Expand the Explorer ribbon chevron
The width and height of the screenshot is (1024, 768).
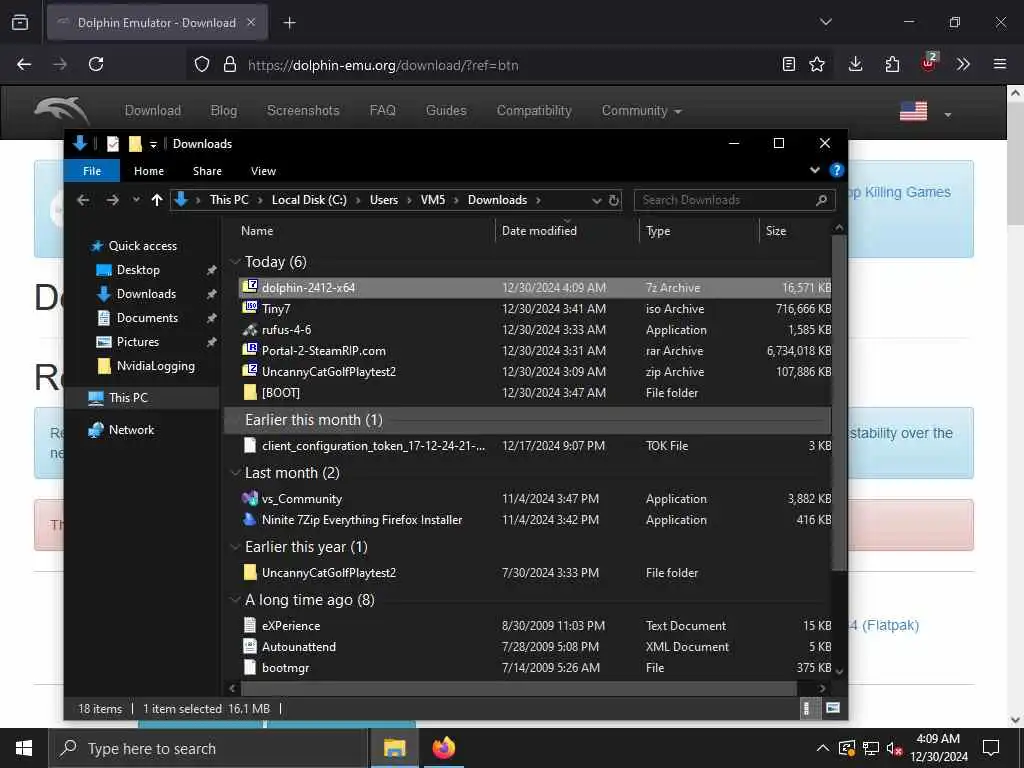point(815,170)
